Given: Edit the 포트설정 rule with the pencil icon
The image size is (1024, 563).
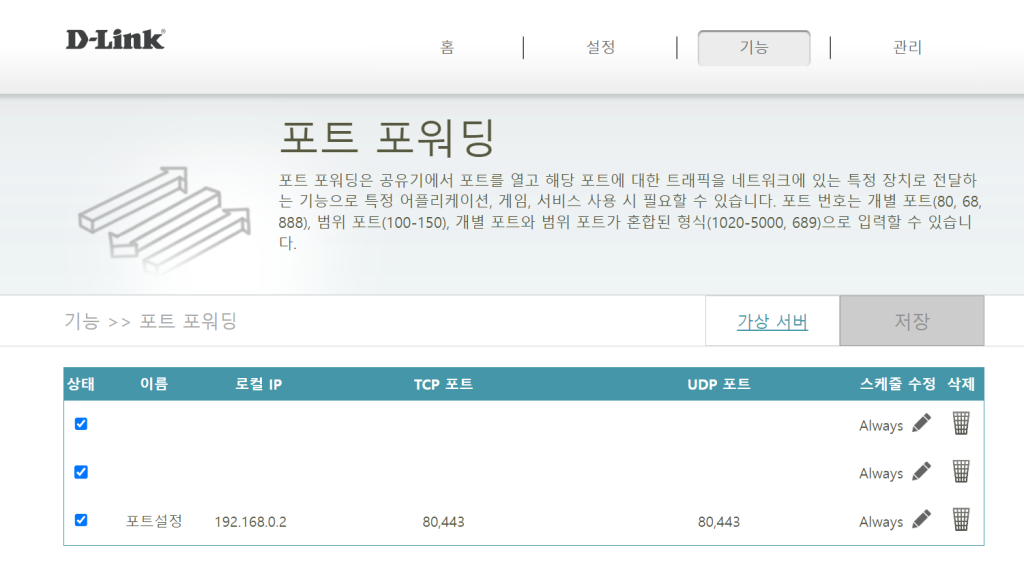Looking at the screenshot, I should pyautogui.click(x=921, y=520).
